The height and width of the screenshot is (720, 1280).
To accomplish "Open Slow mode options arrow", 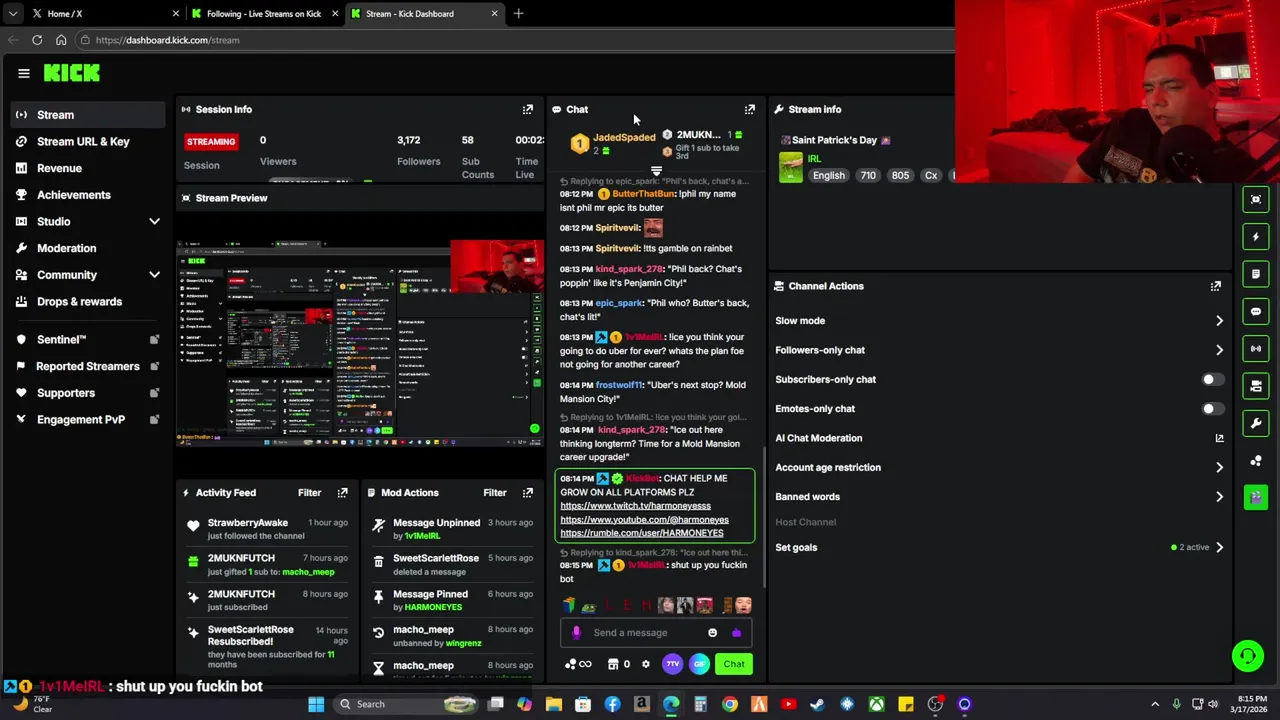I will pyautogui.click(x=1219, y=321).
